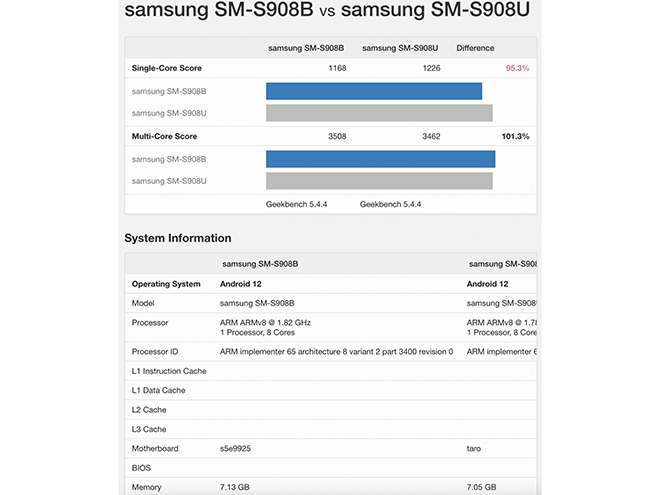Click the 95.3% difference value

click(x=517, y=68)
